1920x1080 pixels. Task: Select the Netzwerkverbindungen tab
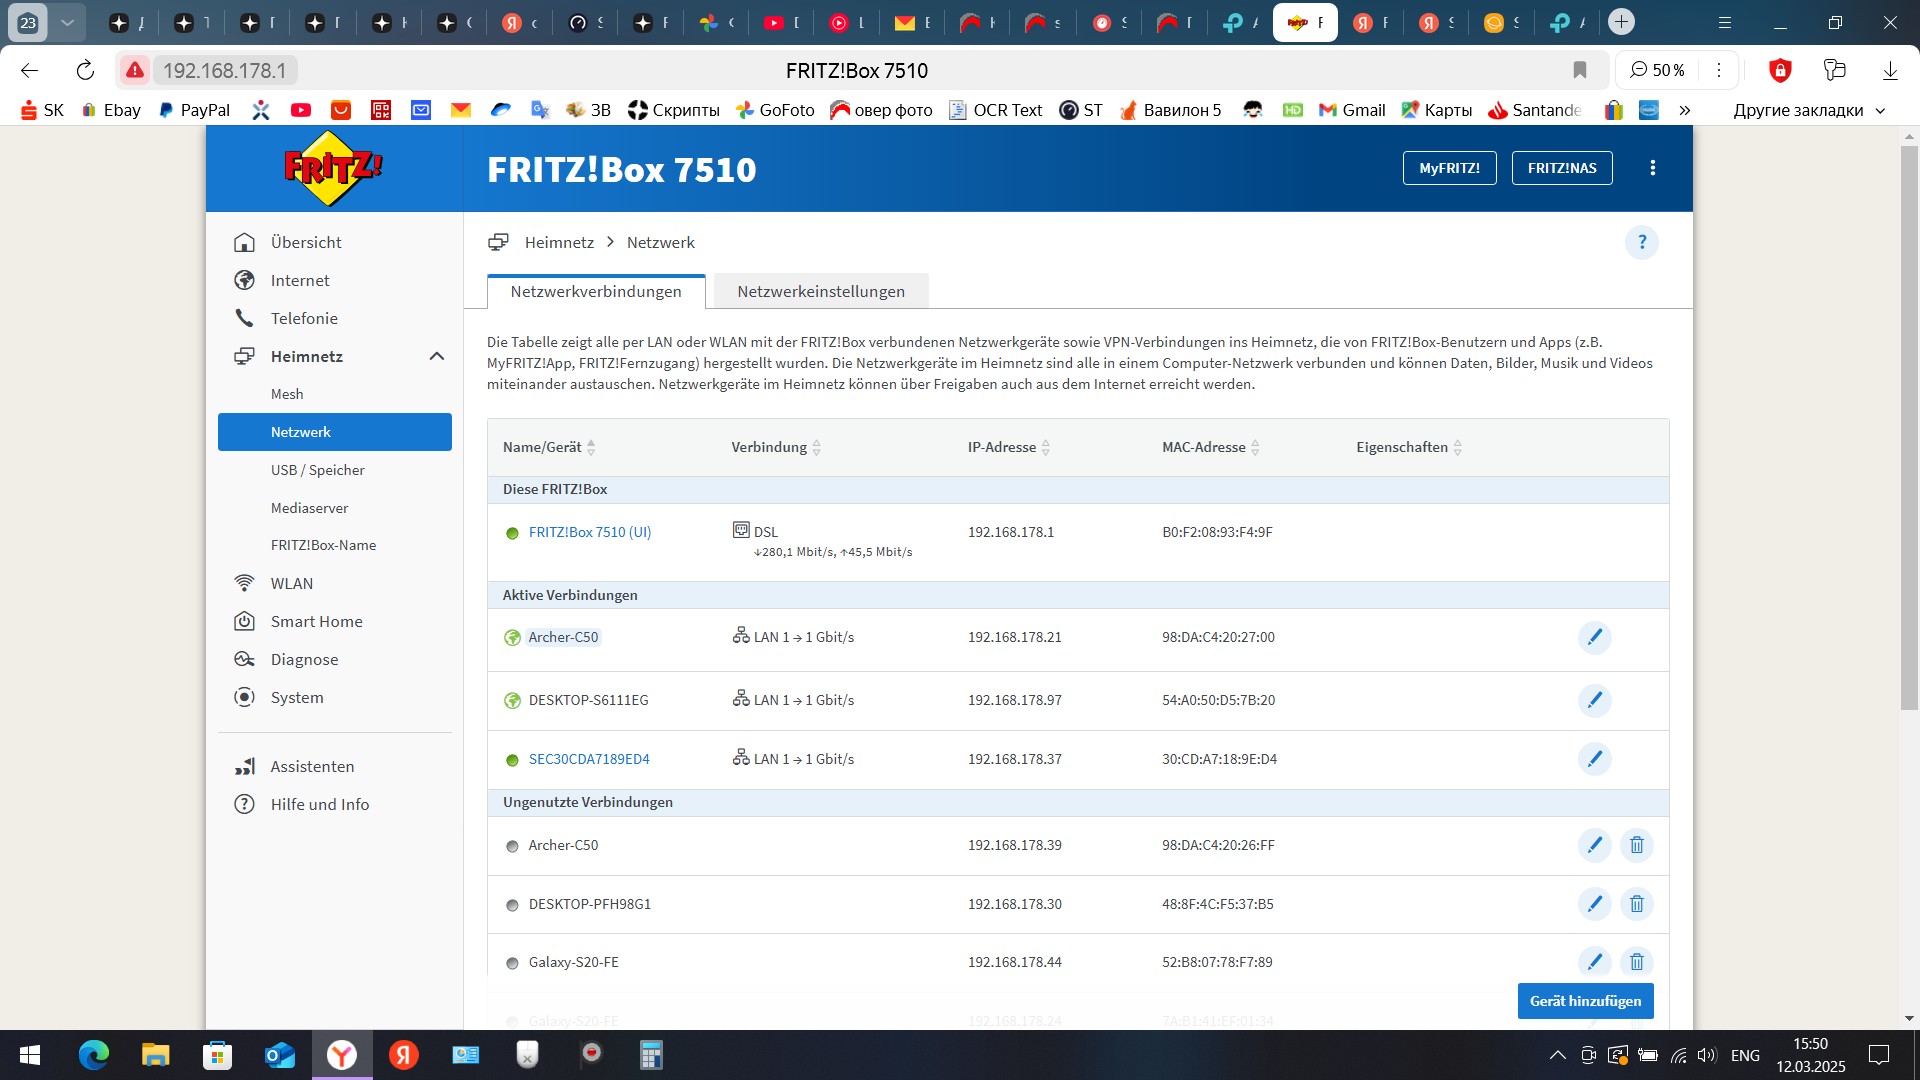596,291
